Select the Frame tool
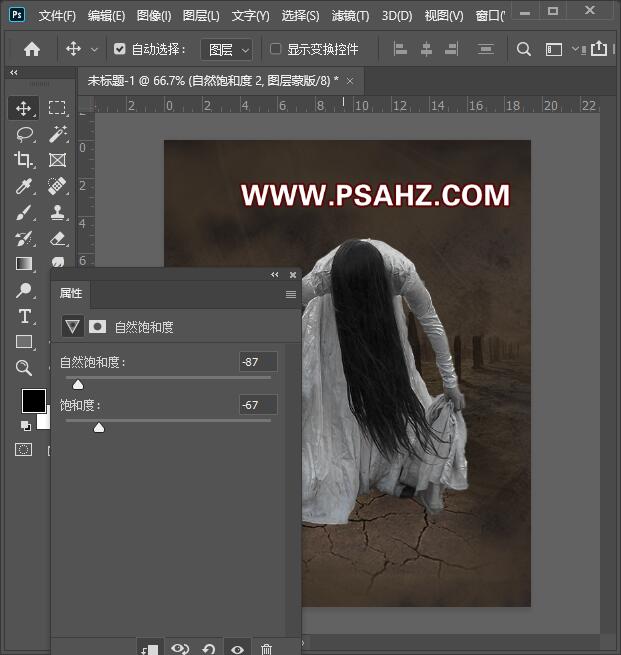The height and width of the screenshot is (655, 621). 57,160
